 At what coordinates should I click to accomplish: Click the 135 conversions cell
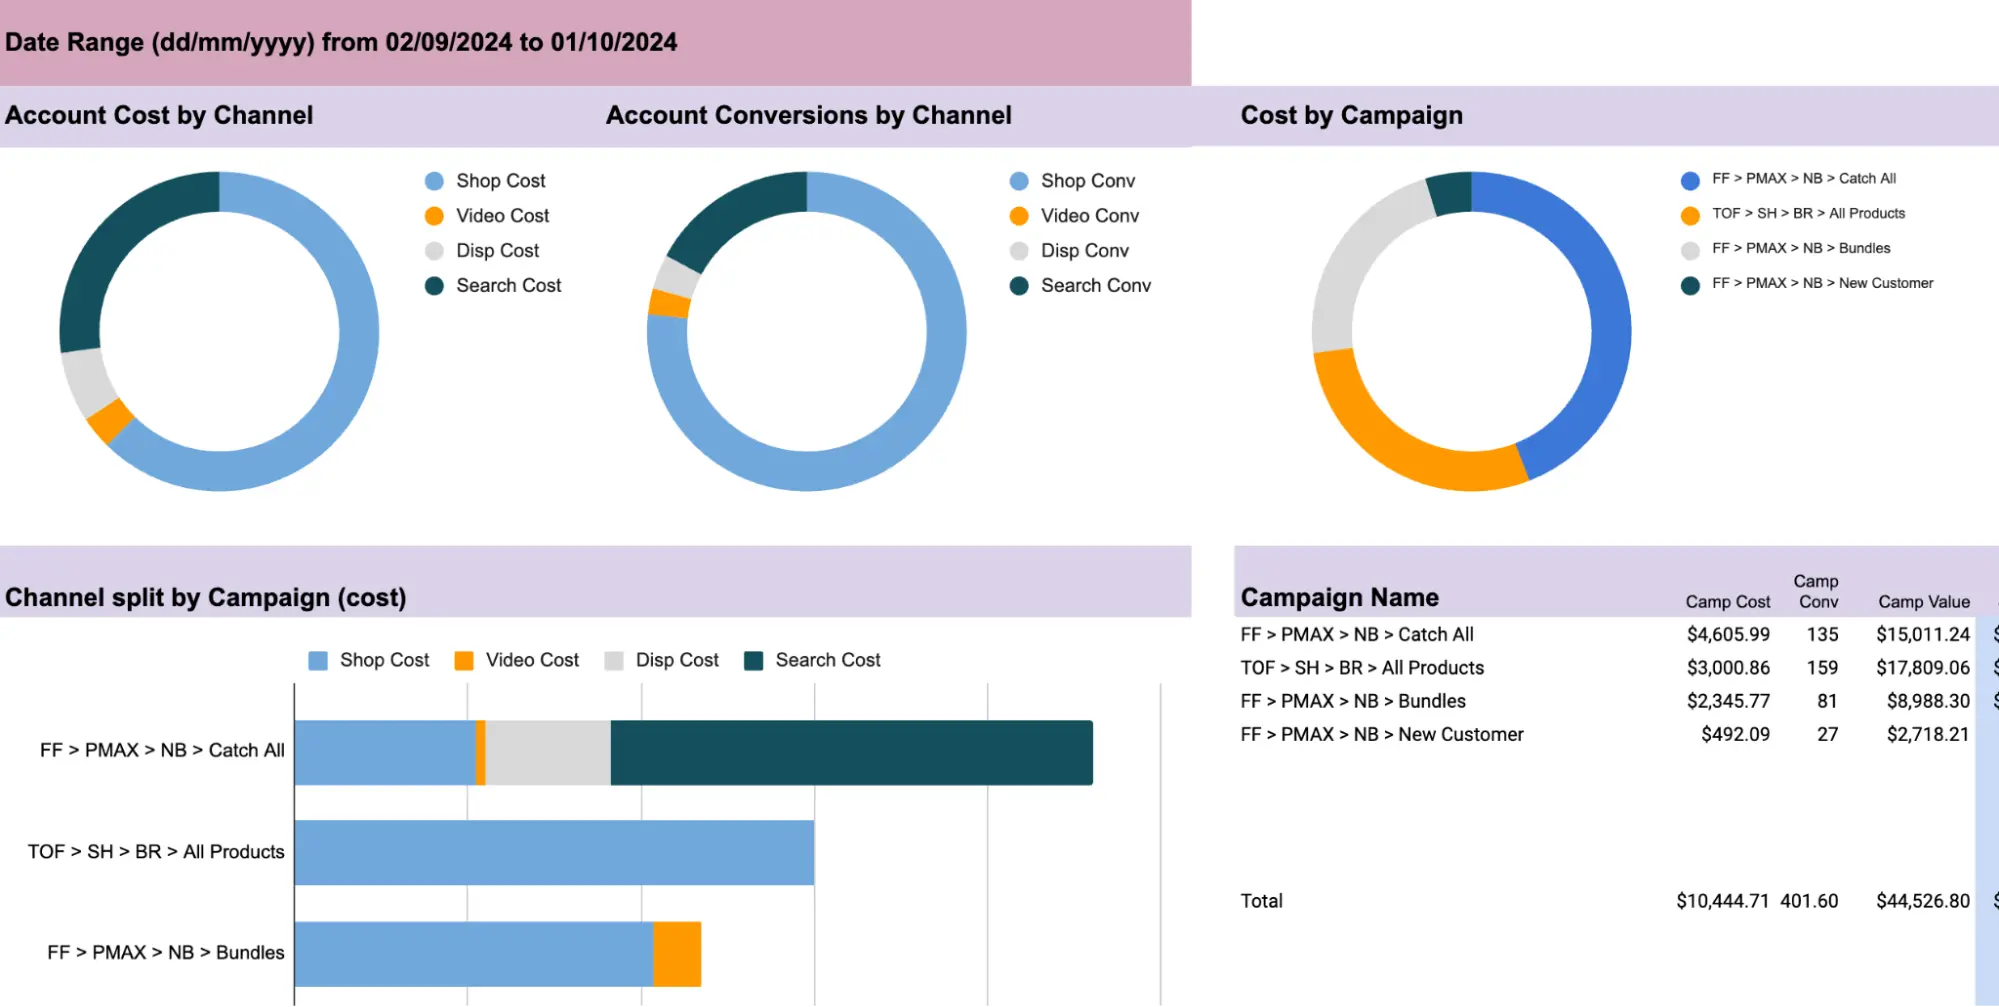click(x=1822, y=635)
